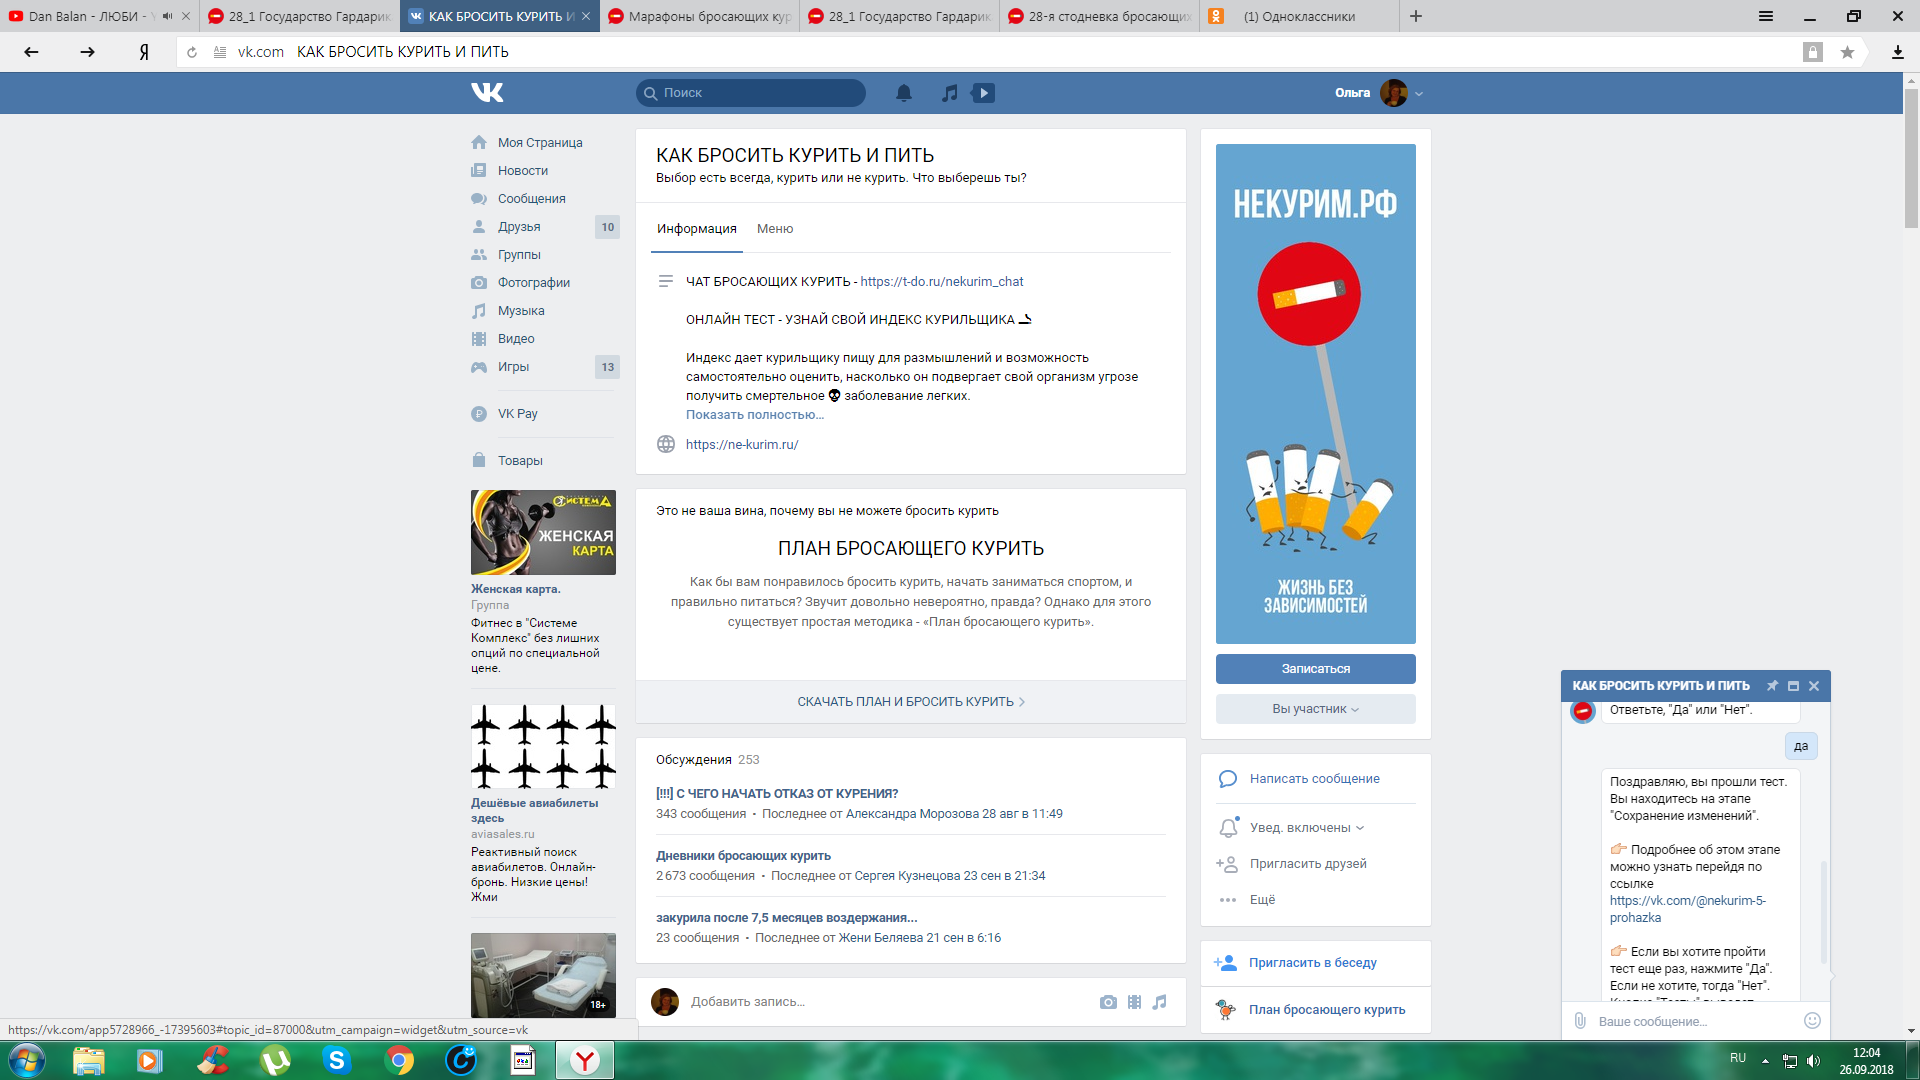Open topic С ЧЕГО НАЧАТЬ ОТКАЗ ОТ КУРЕНИЯ
The width and height of the screenshot is (1920, 1080).
tap(777, 794)
